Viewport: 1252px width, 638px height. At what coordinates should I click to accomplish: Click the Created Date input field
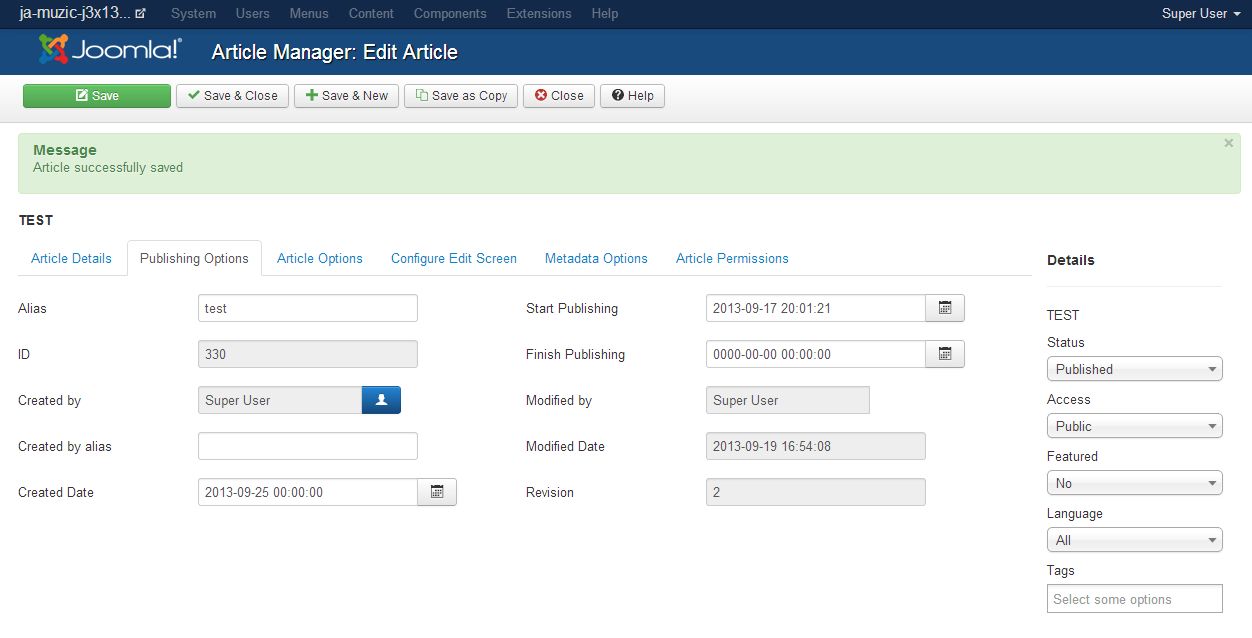point(308,492)
